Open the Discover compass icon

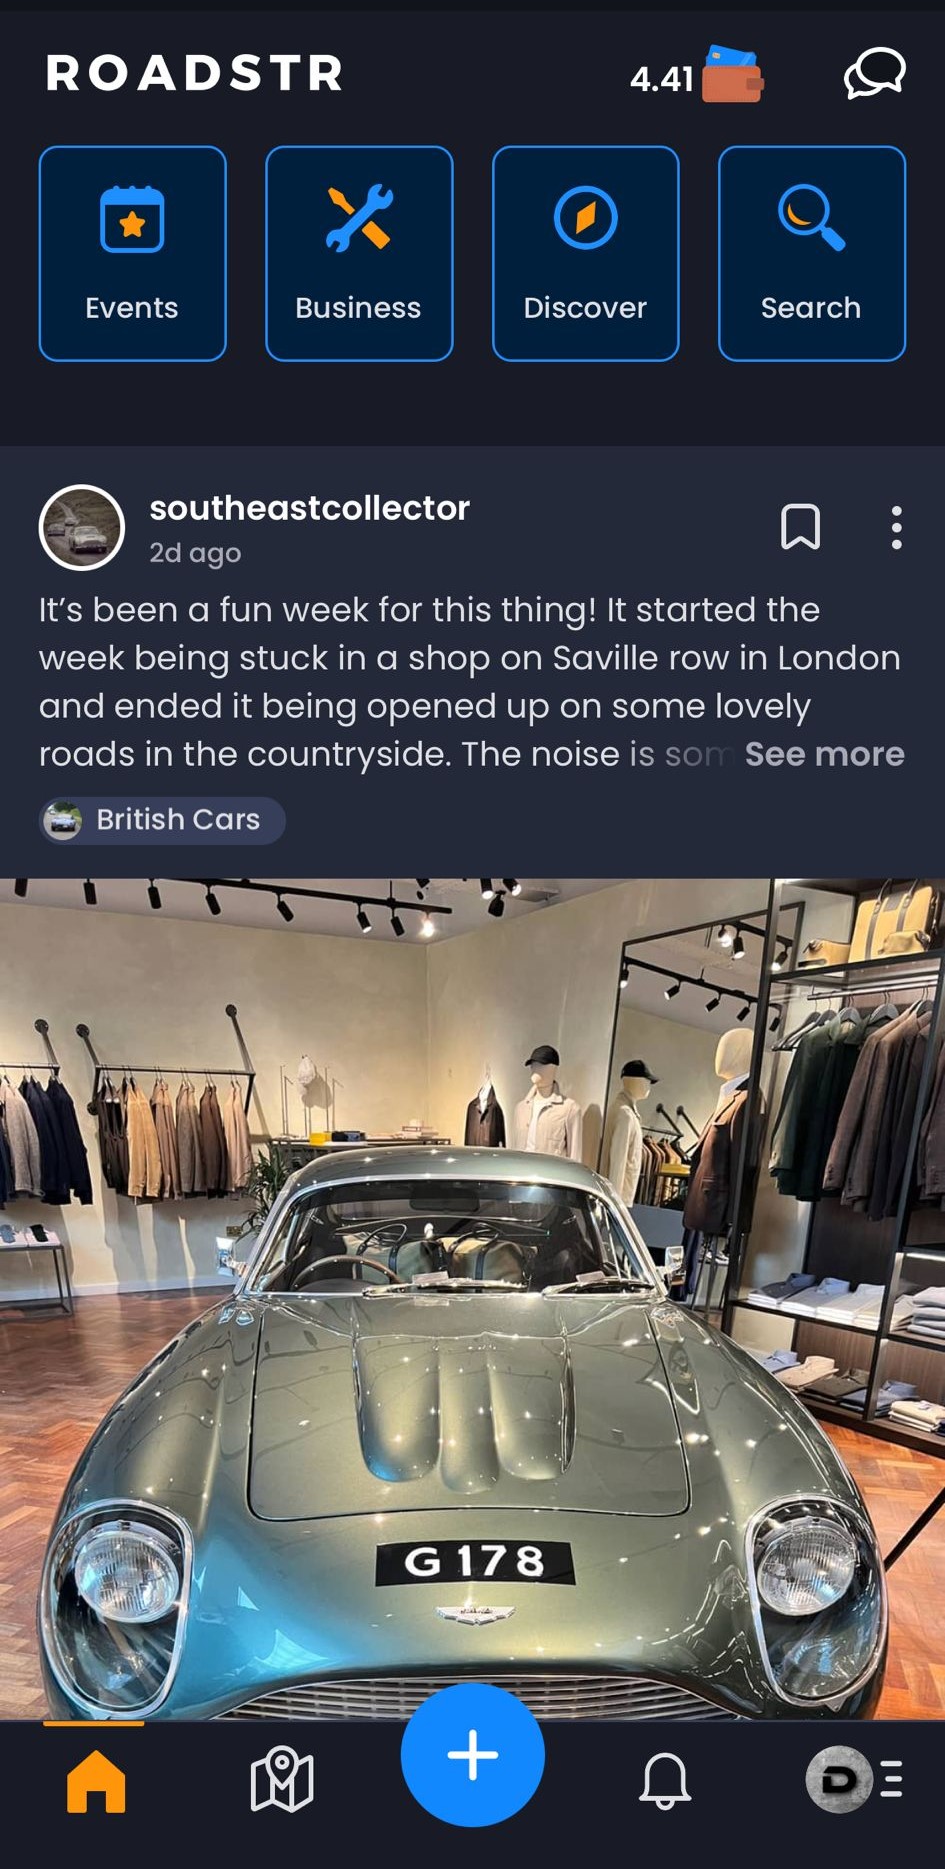click(586, 218)
